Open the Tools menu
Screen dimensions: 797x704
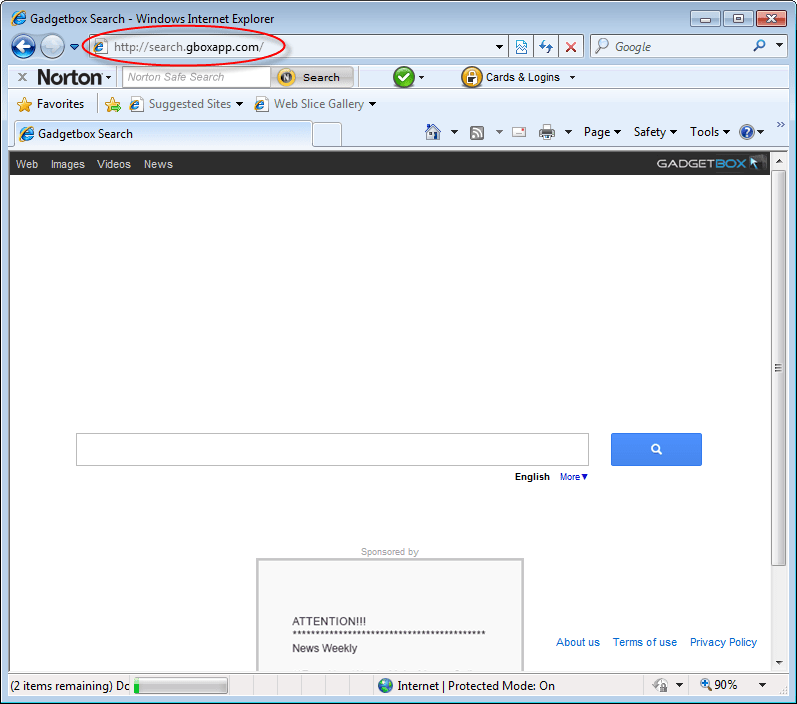coord(710,132)
